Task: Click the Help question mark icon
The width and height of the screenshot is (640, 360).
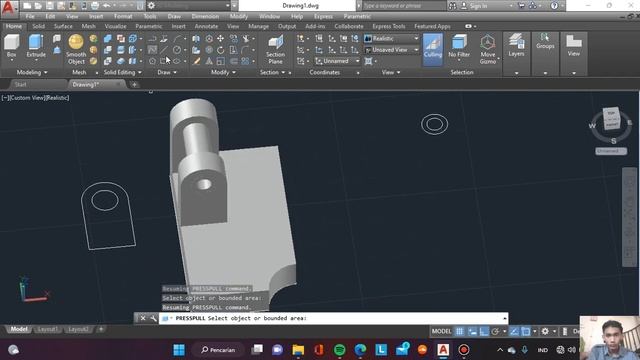Action: [554, 6]
